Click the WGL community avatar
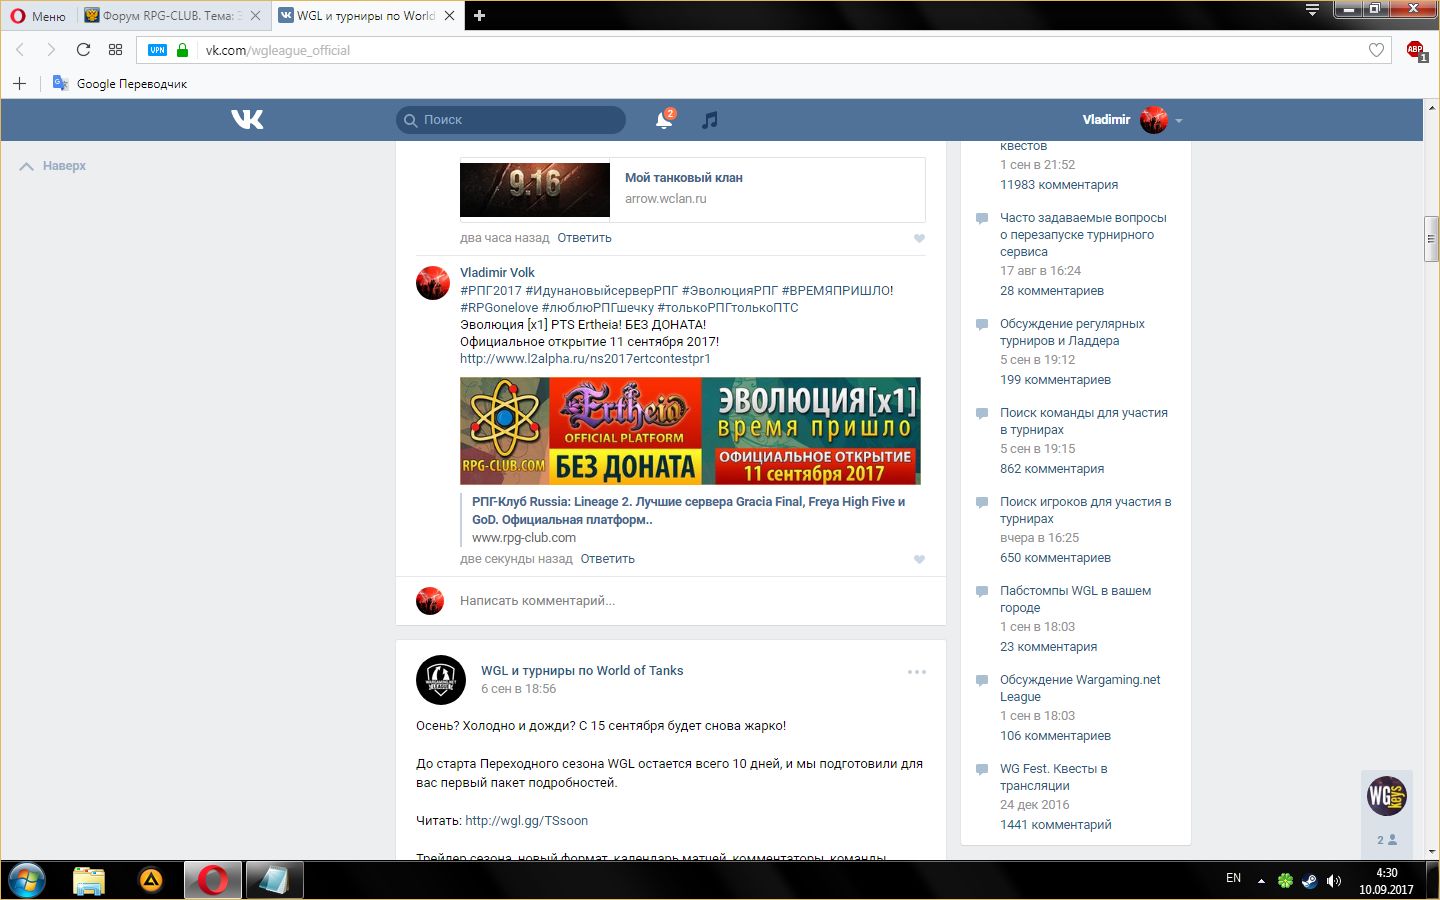 441,680
